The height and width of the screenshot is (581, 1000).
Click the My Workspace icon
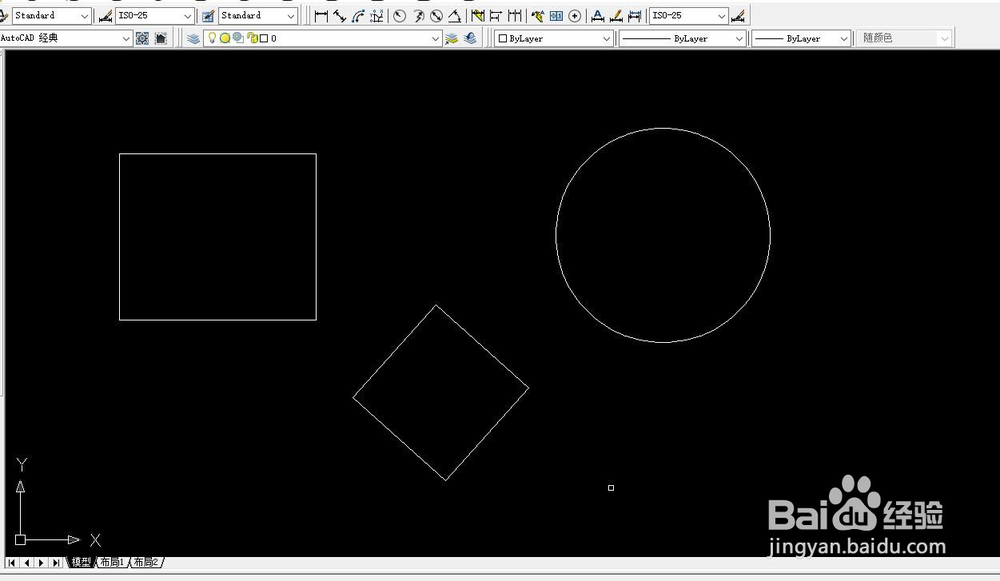[x=161, y=38]
